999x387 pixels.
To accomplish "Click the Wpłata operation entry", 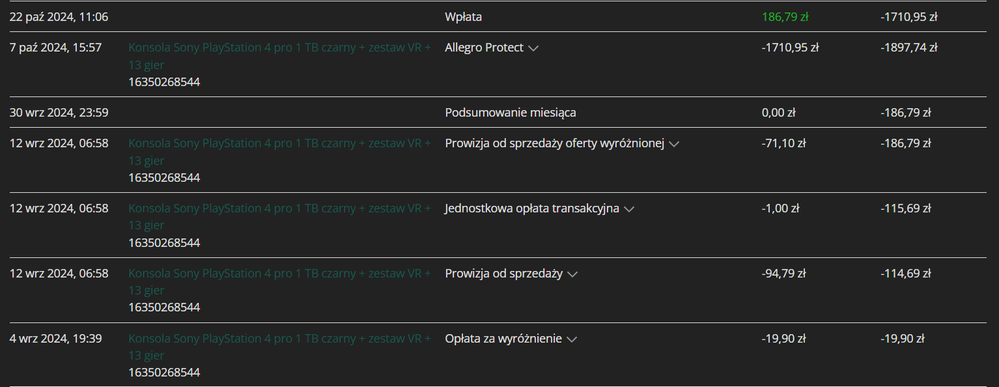I will (463, 17).
